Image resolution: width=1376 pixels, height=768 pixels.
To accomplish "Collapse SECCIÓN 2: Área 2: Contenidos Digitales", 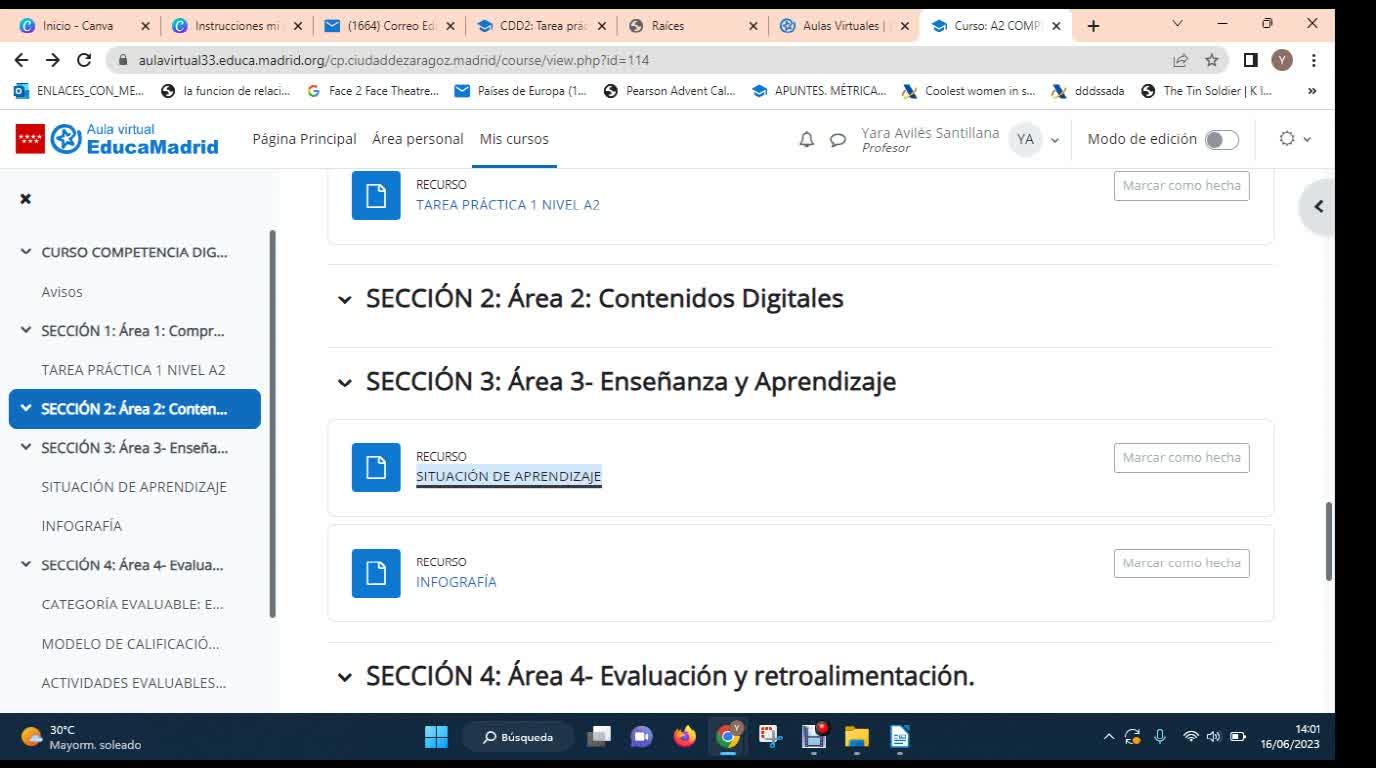I will coord(345,300).
